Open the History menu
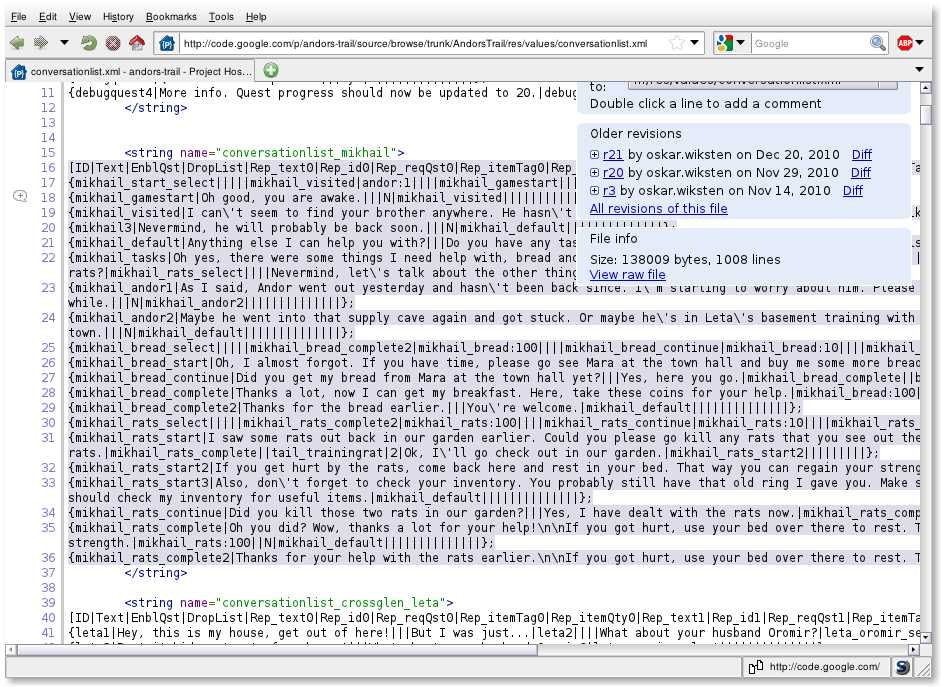 coord(118,17)
